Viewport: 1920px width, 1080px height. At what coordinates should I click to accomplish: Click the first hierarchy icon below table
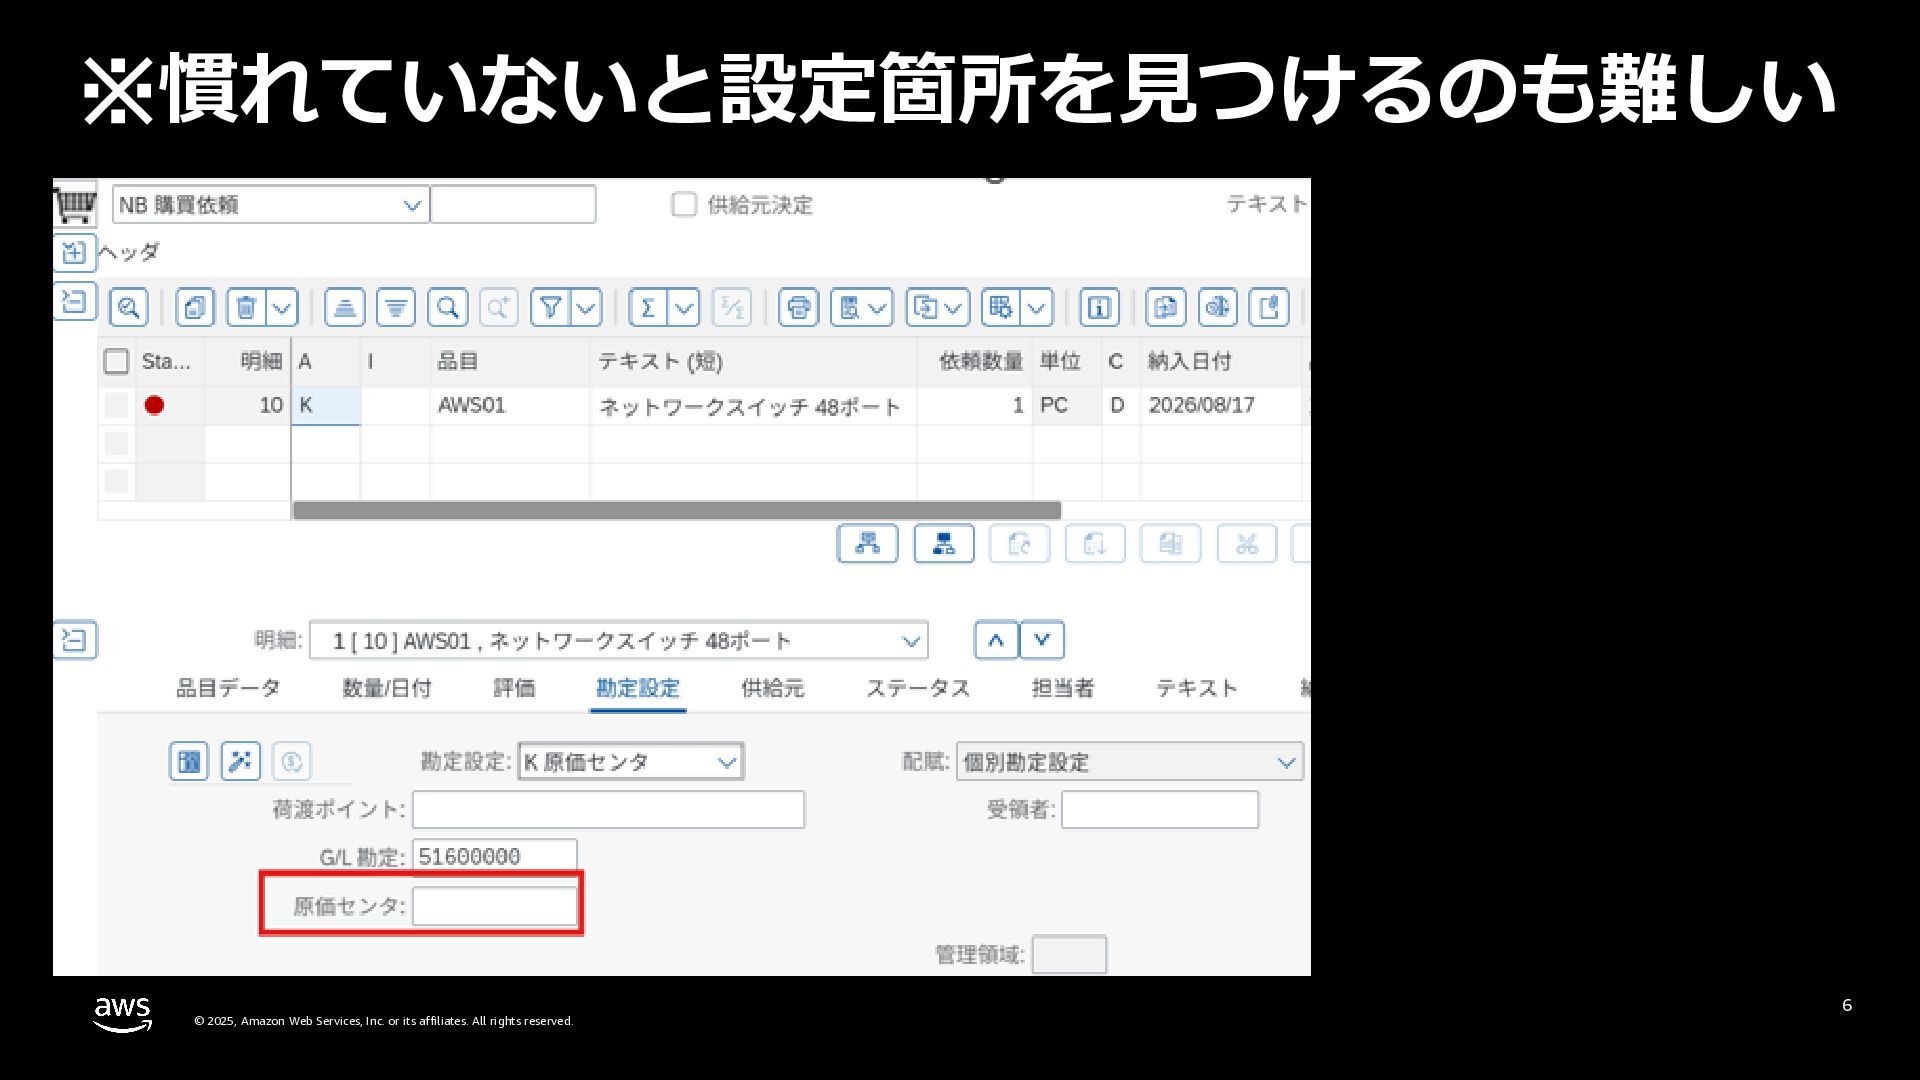tap(868, 544)
